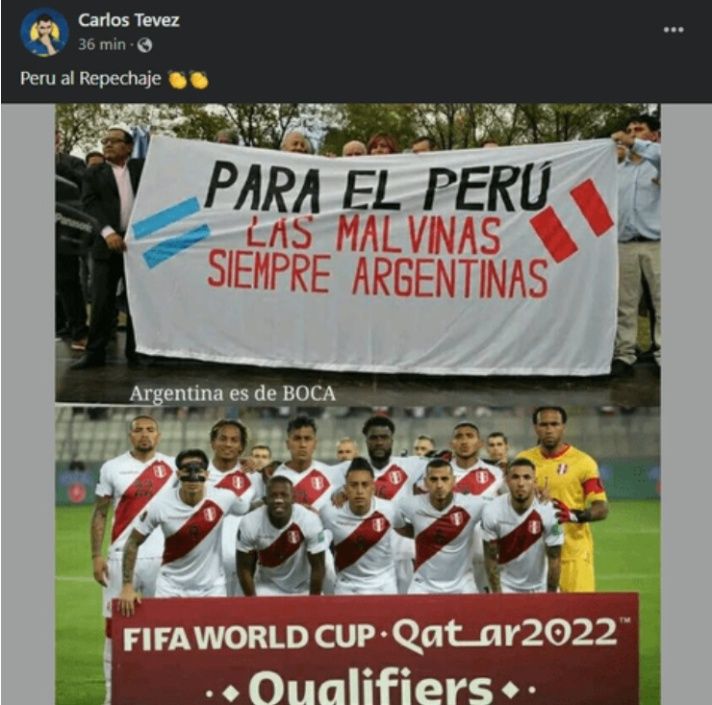Click the light-blue Argentine flag stripes on banner
The width and height of the screenshot is (712, 705).
171,232
